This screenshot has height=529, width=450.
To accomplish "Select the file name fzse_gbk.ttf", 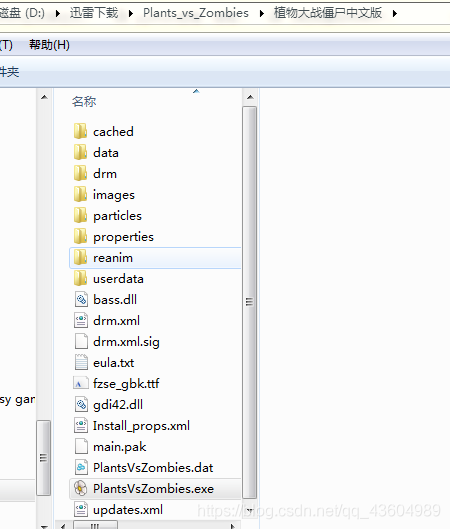I will pos(126,384).
